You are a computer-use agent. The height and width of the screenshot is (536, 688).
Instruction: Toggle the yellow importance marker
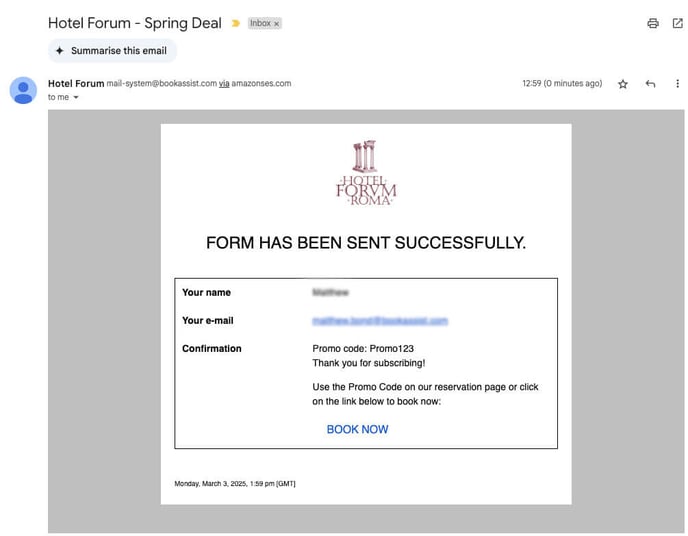pos(235,23)
